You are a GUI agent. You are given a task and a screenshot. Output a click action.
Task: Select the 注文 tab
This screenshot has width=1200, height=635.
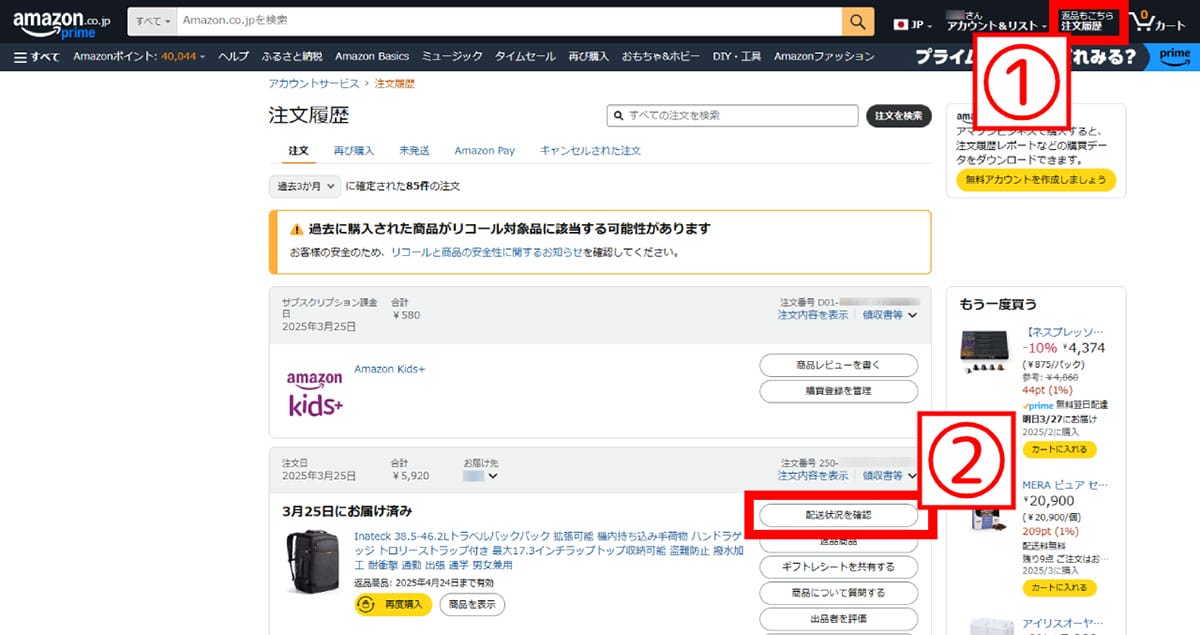[299, 151]
